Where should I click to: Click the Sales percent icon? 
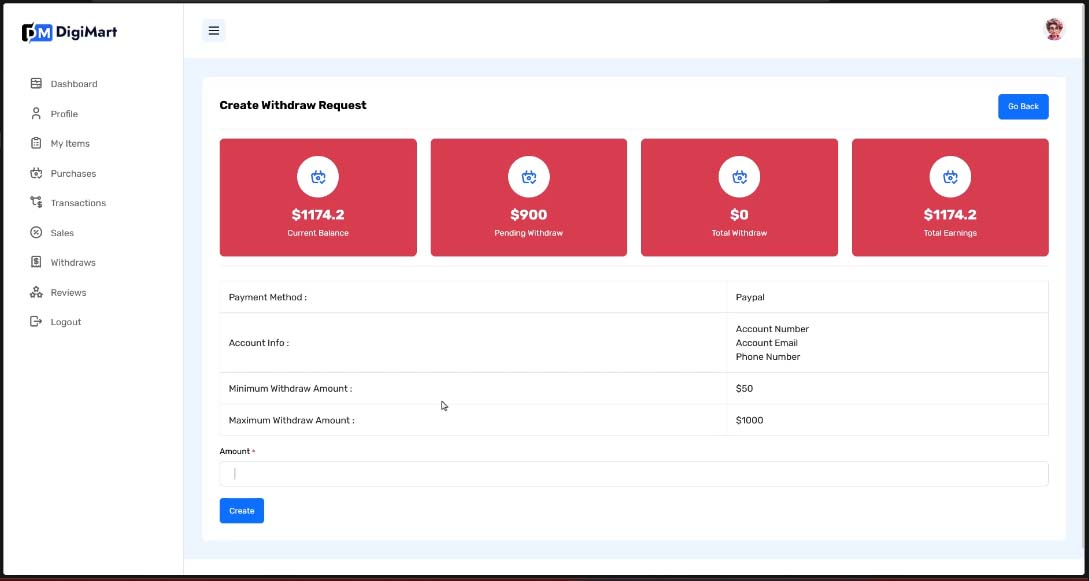pos(36,233)
